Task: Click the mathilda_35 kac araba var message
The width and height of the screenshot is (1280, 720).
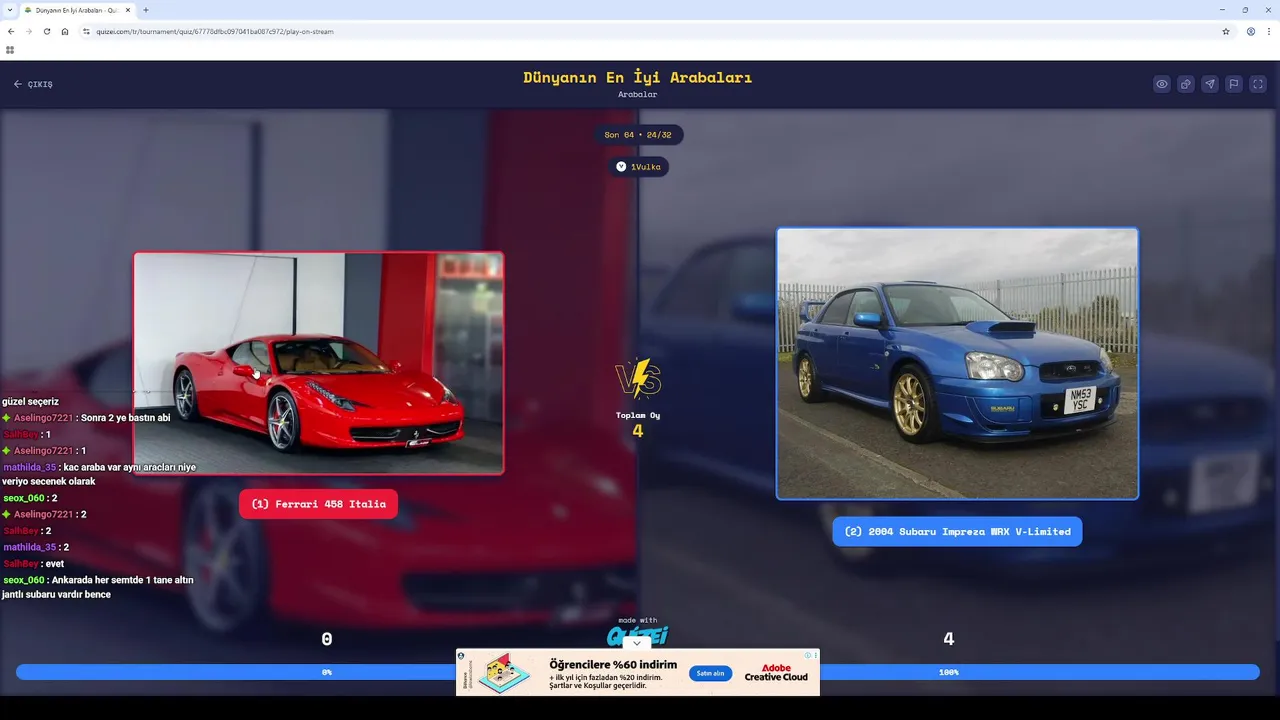Action: (99, 474)
